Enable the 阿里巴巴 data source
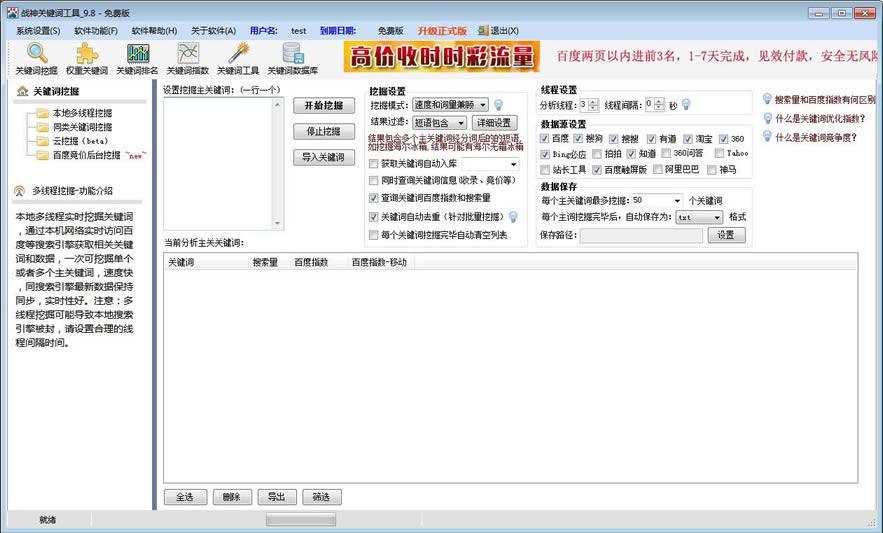The height and width of the screenshot is (533, 883). pos(658,170)
